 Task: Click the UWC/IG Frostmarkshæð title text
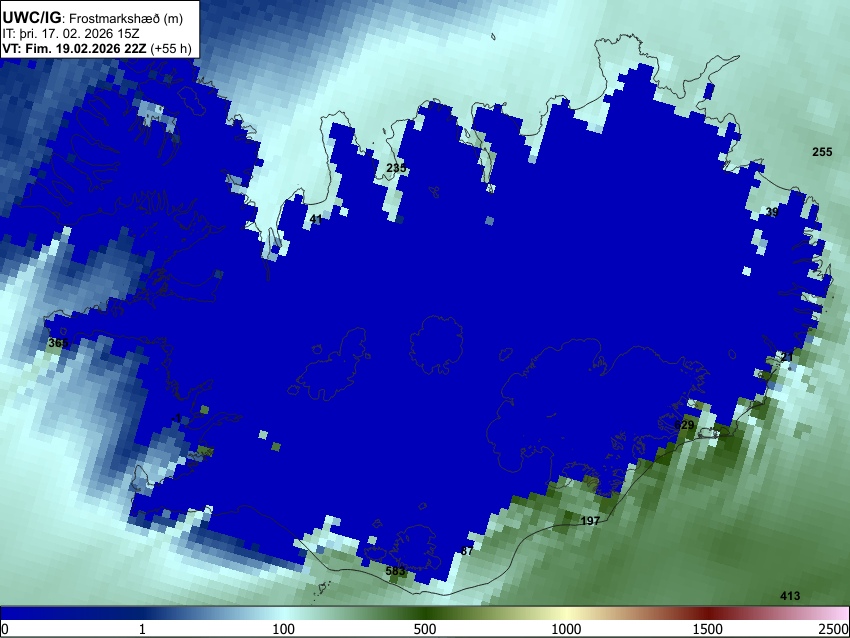93,18
